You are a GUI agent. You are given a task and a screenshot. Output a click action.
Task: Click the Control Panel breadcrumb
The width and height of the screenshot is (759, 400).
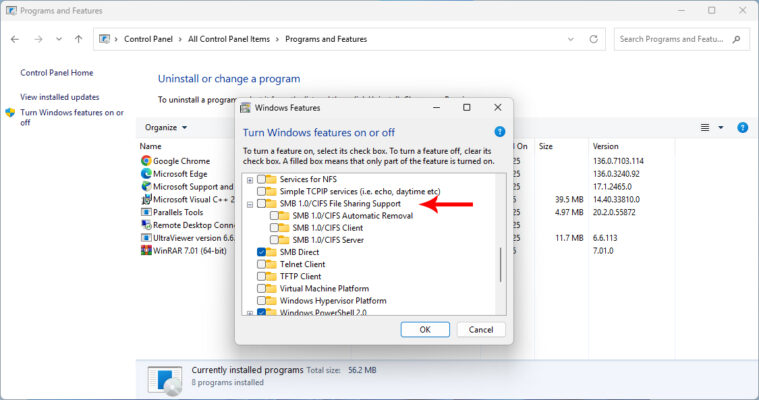point(148,39)
